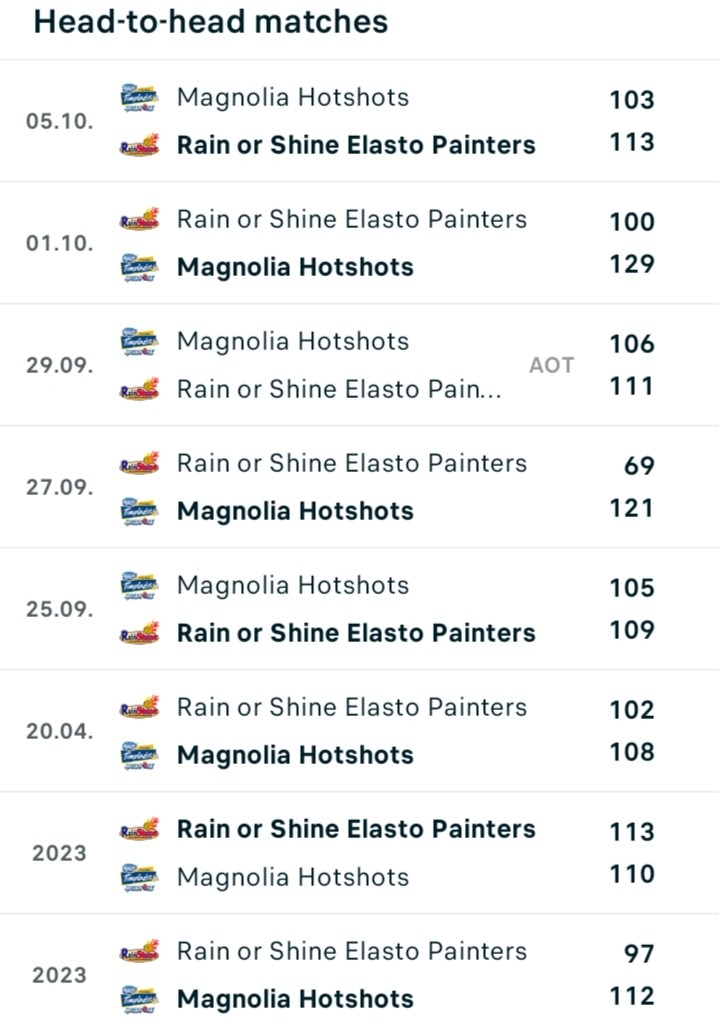Viewport: 719px width, 1031px height.
Task: Click Rain or Shine logo in 27.09. match
Action: coord(139,464)
